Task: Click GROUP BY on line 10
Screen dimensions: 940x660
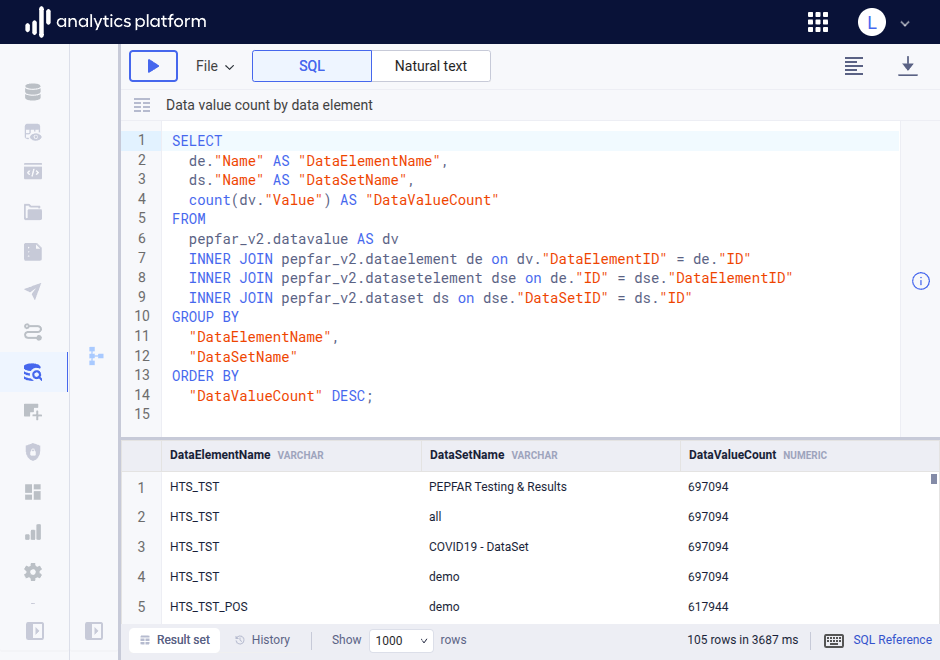Action: point(206,317)
